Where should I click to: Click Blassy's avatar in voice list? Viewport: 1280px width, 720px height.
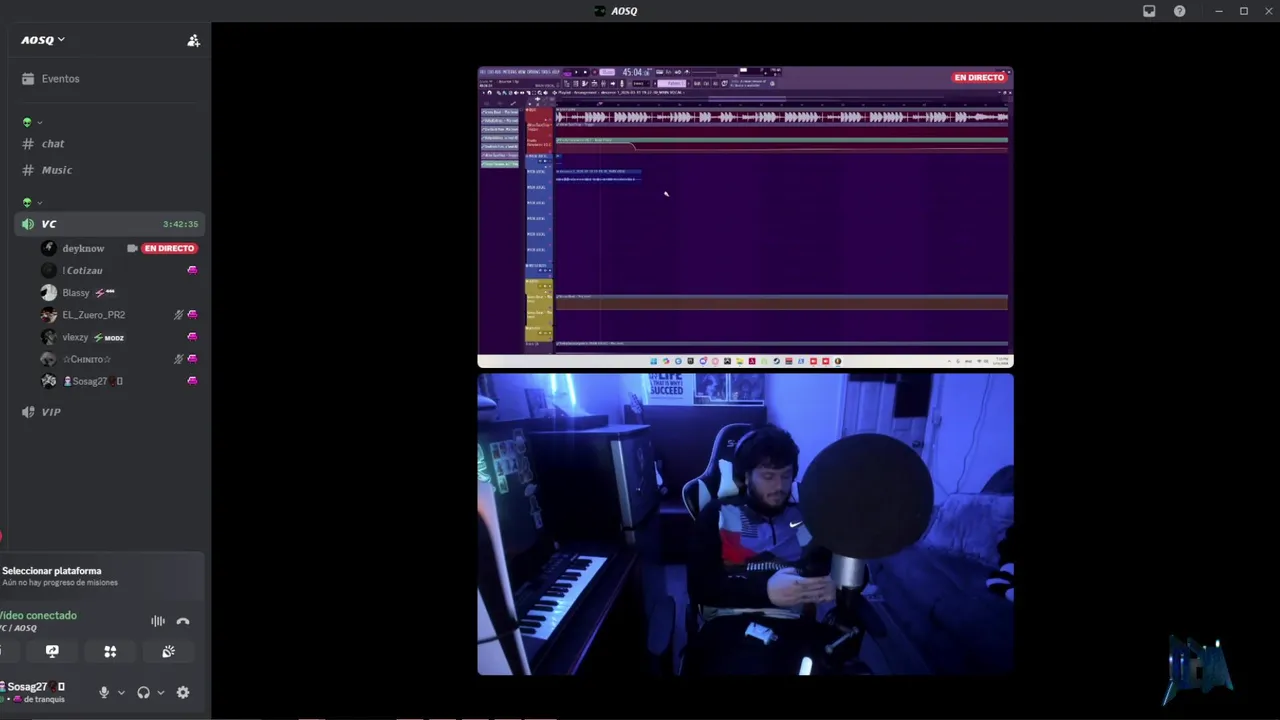(48, 292)
